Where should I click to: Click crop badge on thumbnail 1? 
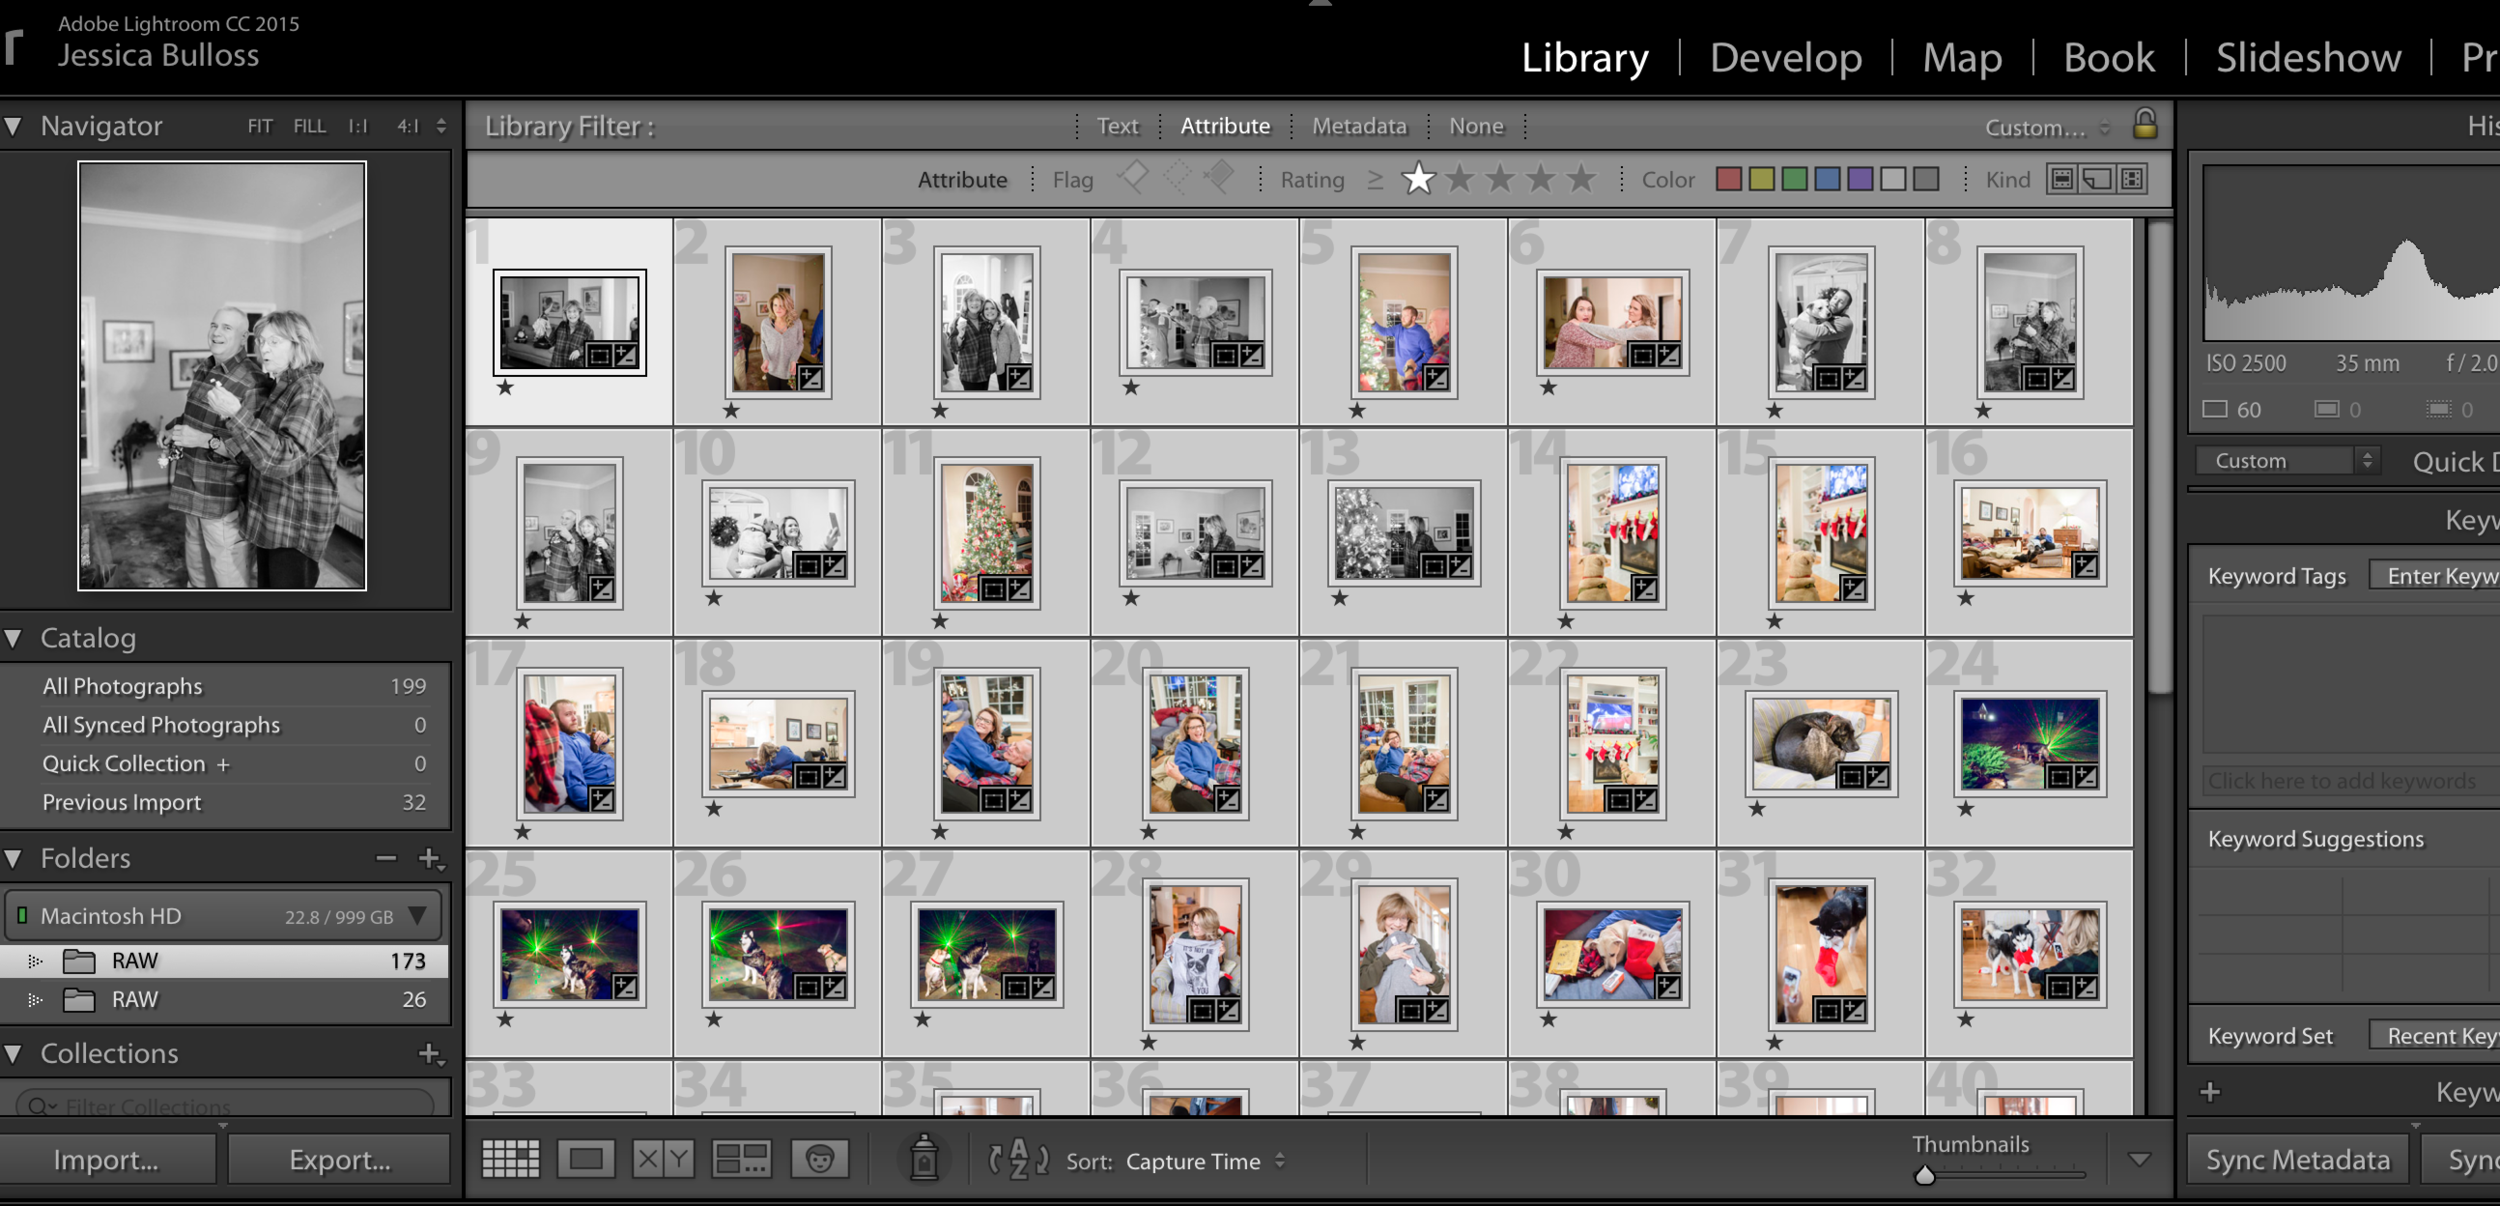(x=600, y=355)
